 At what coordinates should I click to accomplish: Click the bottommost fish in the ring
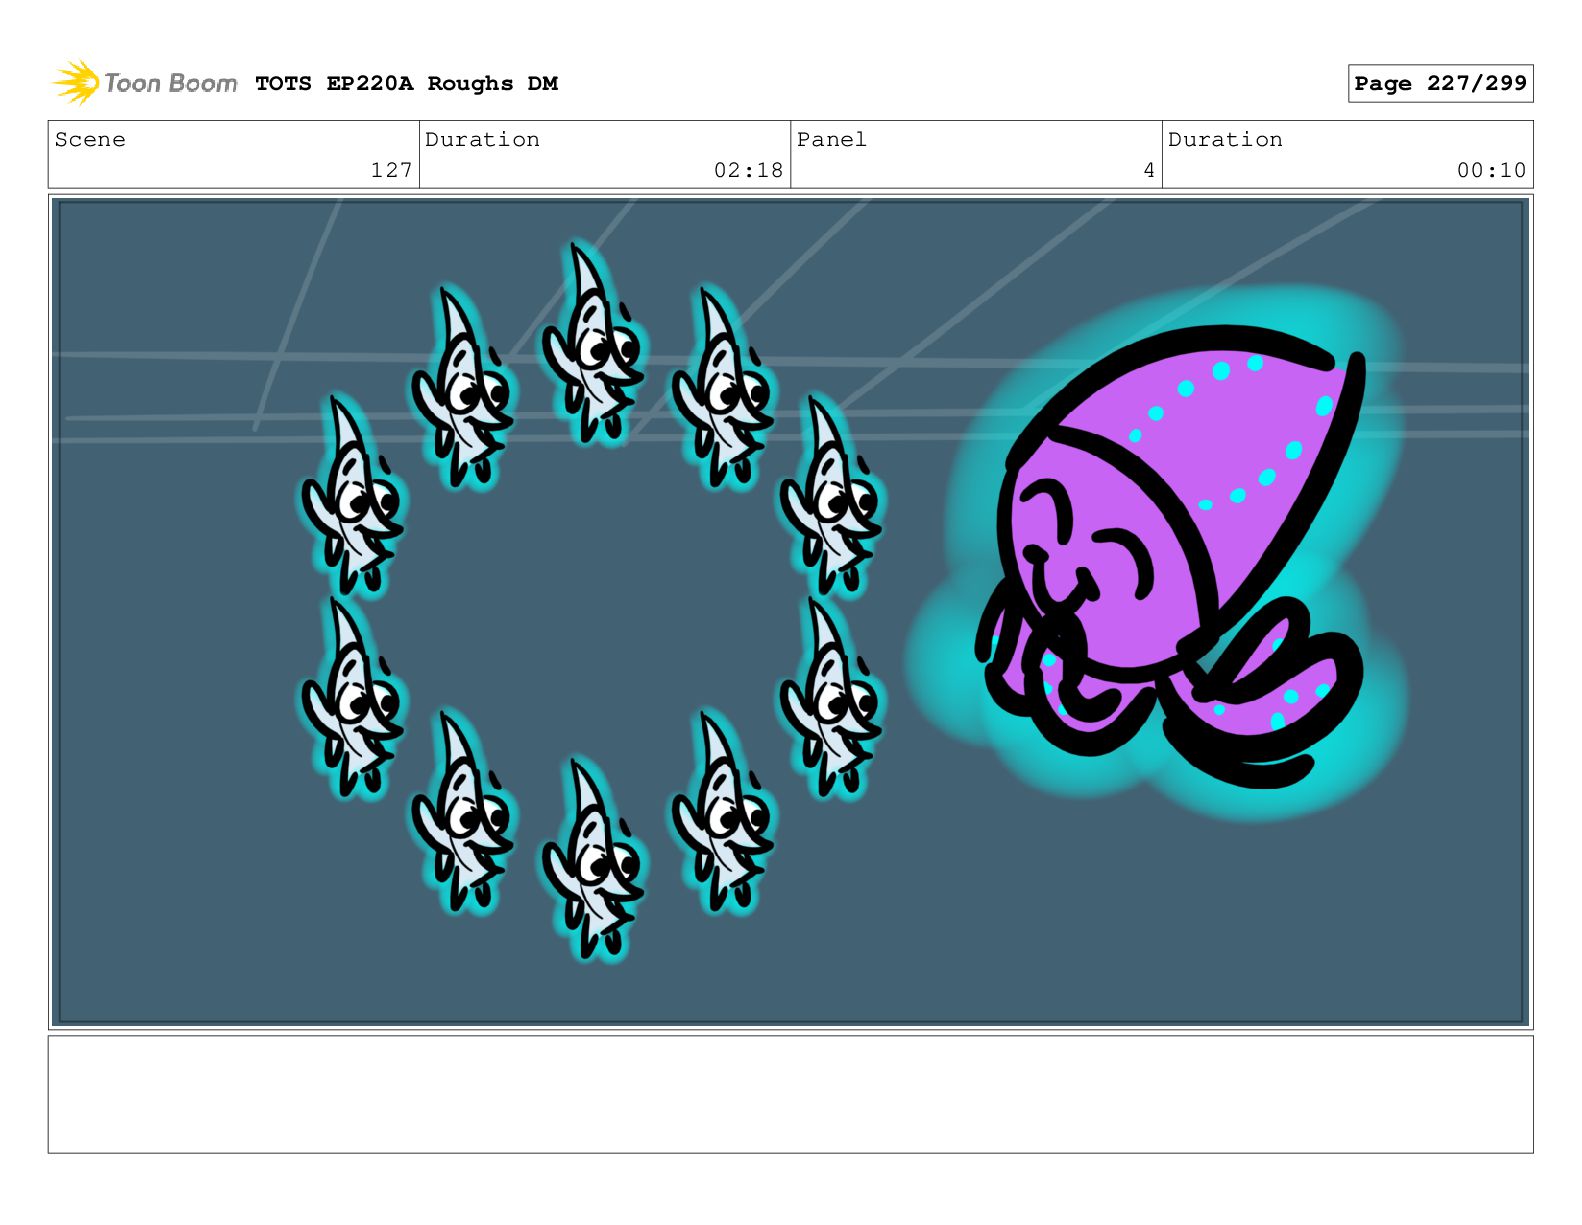592,858
